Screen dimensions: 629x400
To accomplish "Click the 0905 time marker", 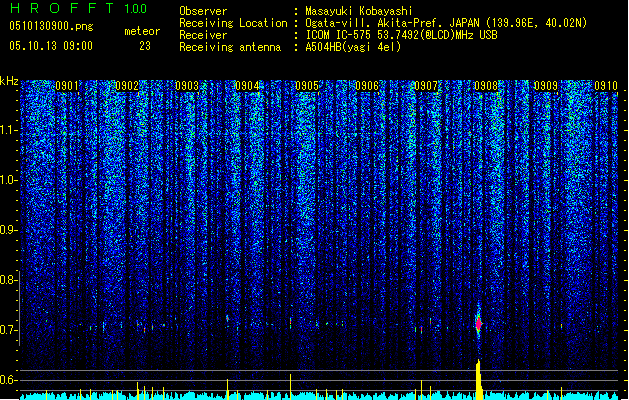I will point(307,86).
